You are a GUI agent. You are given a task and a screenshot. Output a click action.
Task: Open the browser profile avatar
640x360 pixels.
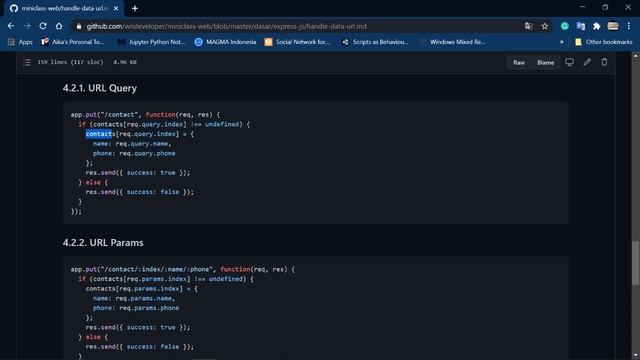pos(613,26)
